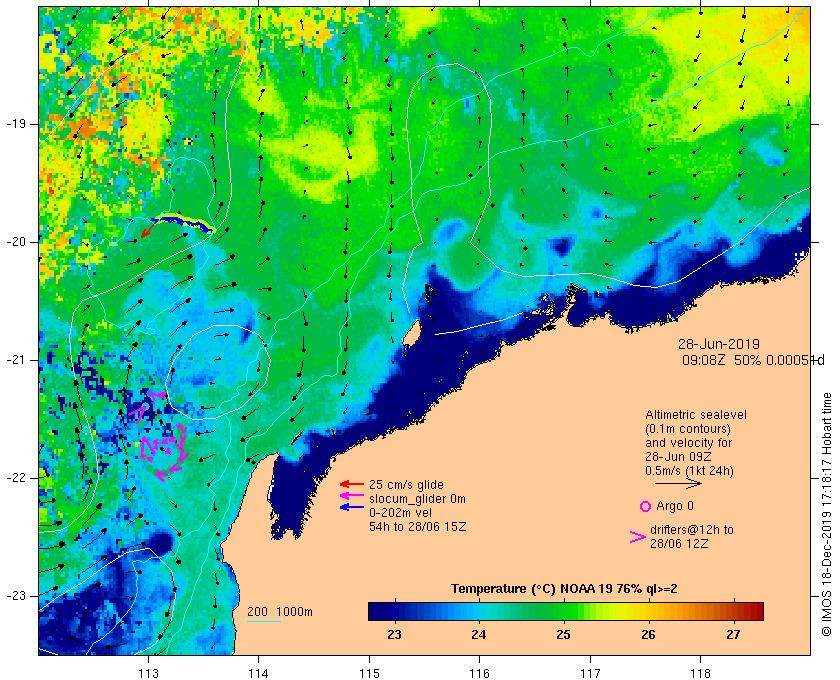This screenshot has width=840, height=680.
Task: Click the blue-yellow glider track near -20
Action: point(182,223)
